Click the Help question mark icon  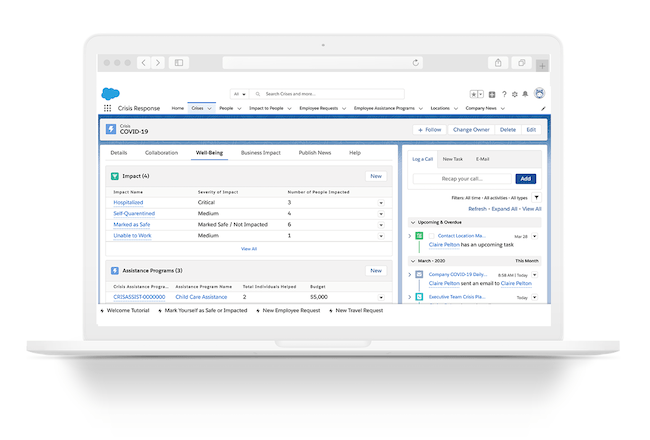[x=504, y=94]
